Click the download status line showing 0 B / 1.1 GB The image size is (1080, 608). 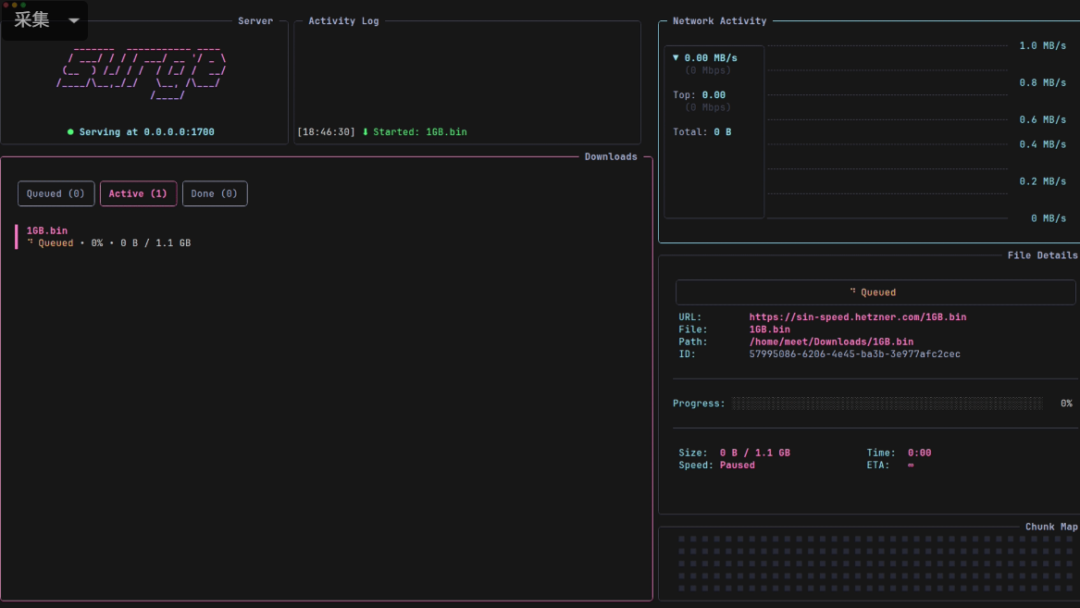click(109, 243)
